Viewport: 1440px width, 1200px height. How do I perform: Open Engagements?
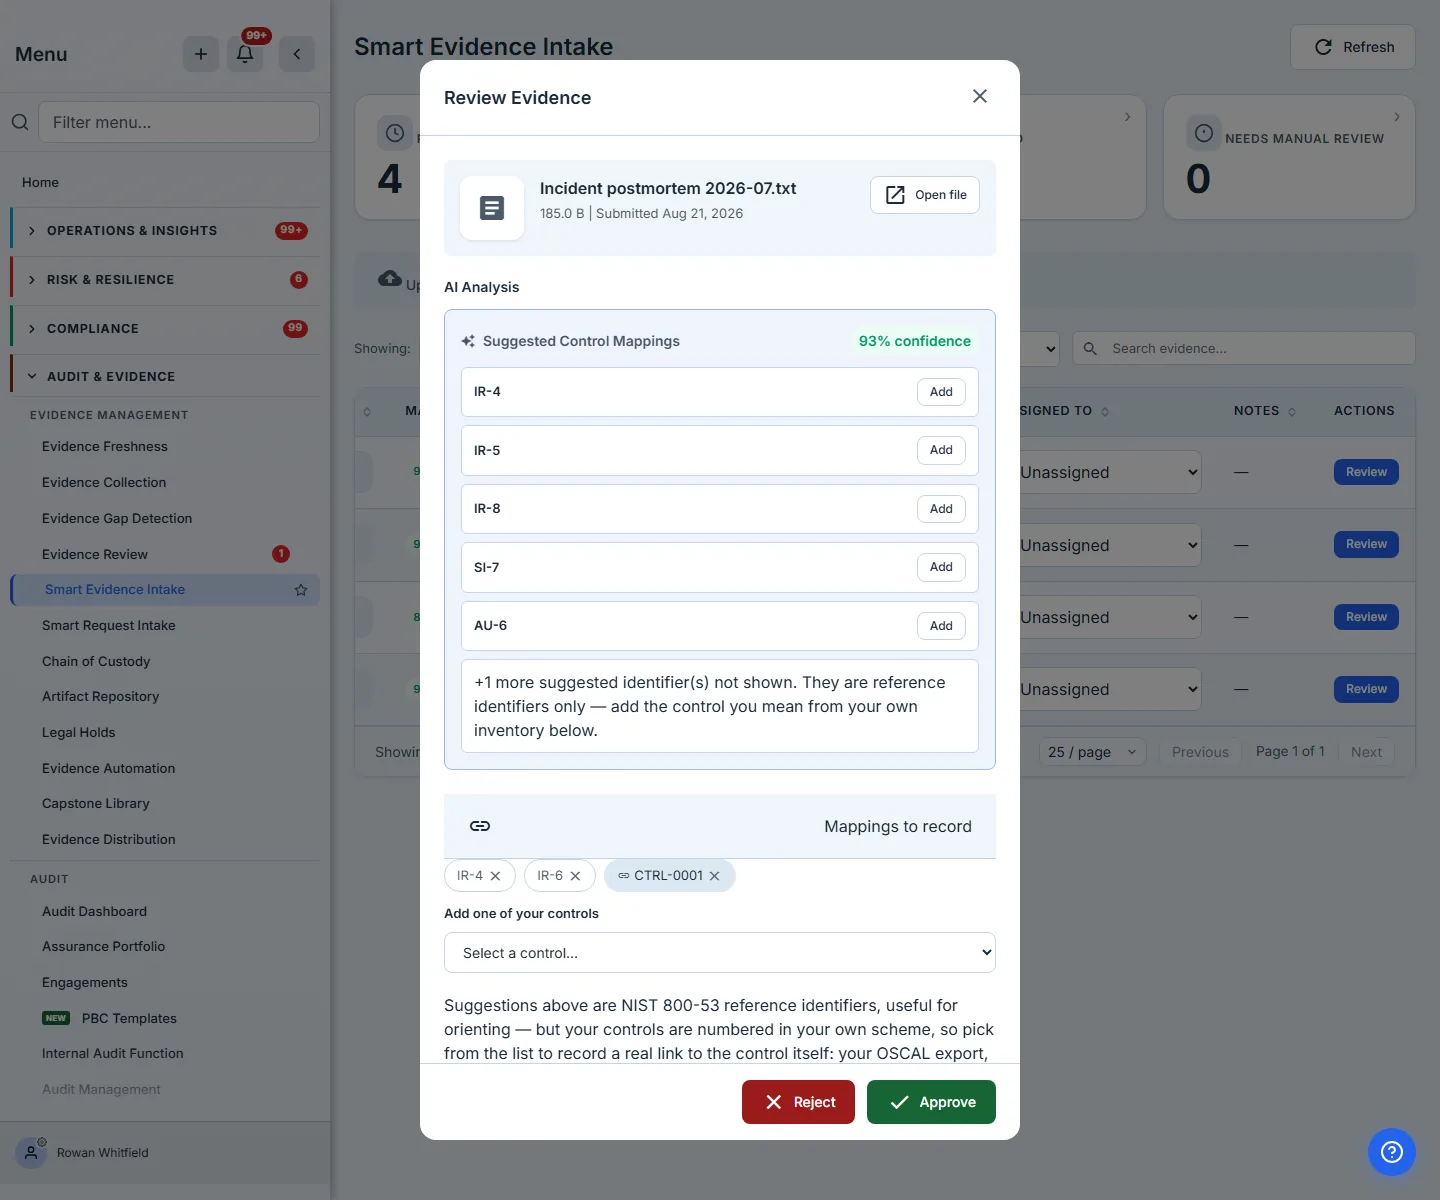(85, 983)
